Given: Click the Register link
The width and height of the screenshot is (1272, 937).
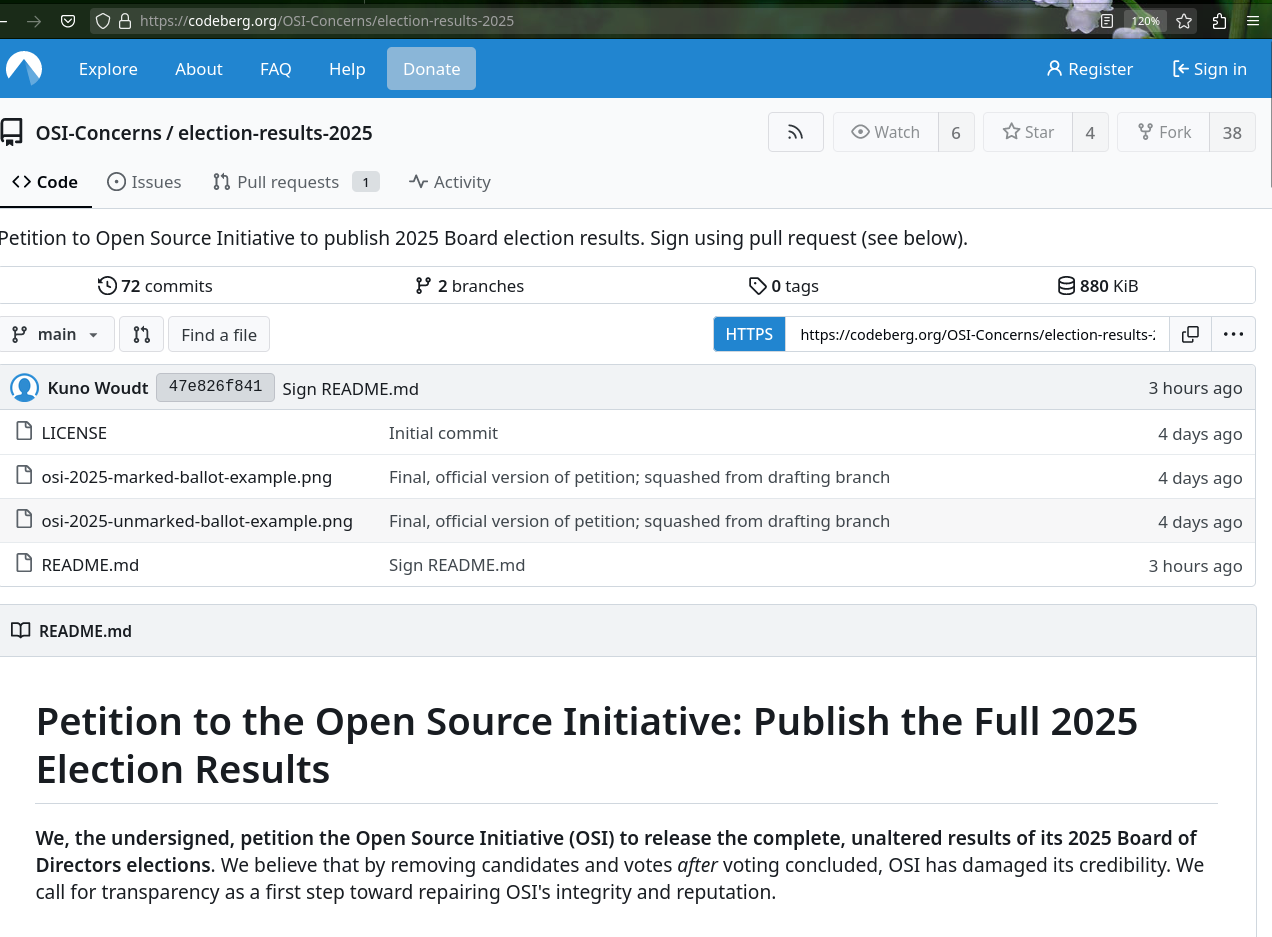Looking at the screenshot, I should pyautogui.click(x=1090, y=69).
